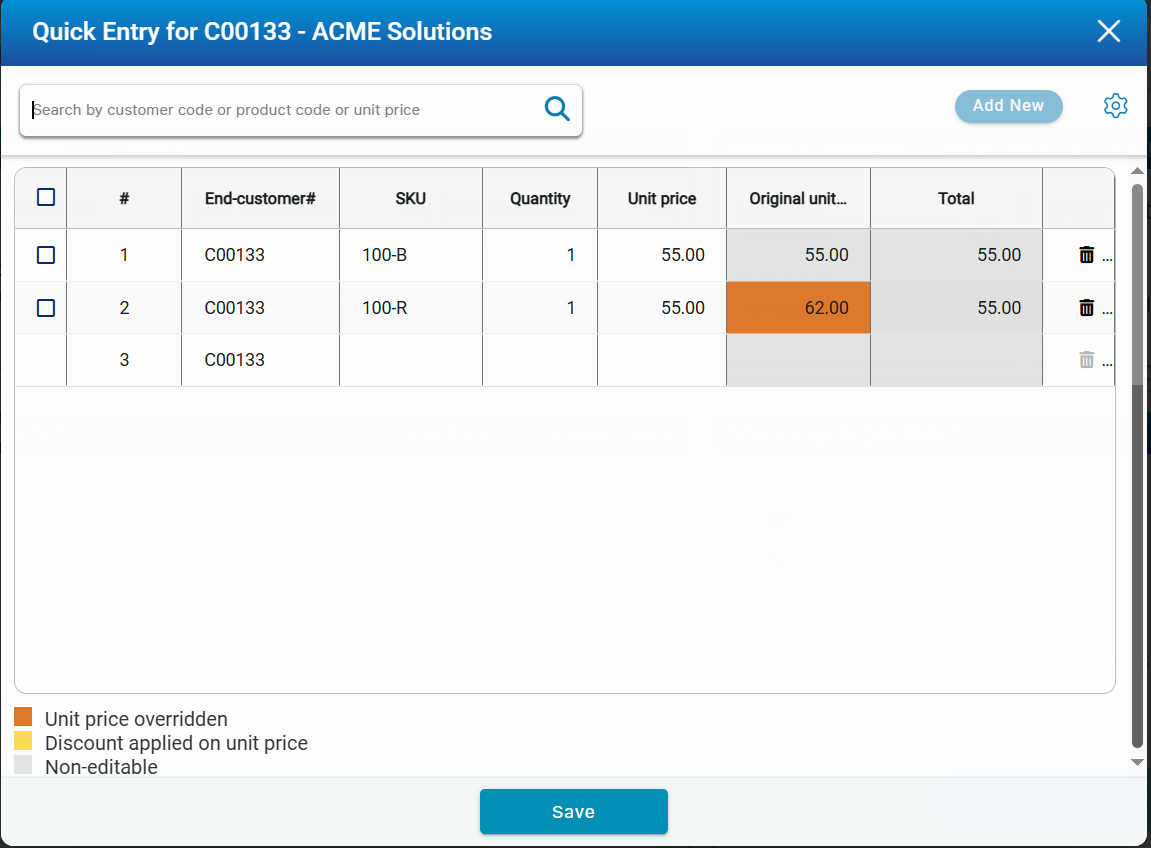Click the unit price cell for 100-R

[662, 308]
